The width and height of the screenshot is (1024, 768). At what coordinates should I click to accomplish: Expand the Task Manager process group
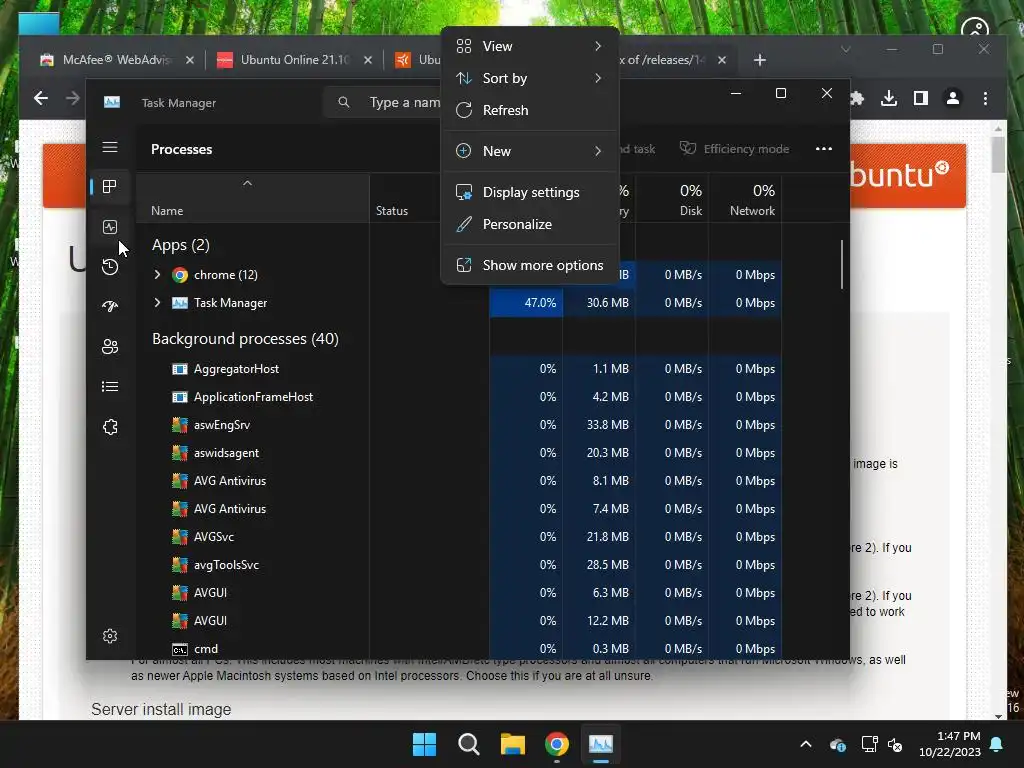tap(157, 303)
